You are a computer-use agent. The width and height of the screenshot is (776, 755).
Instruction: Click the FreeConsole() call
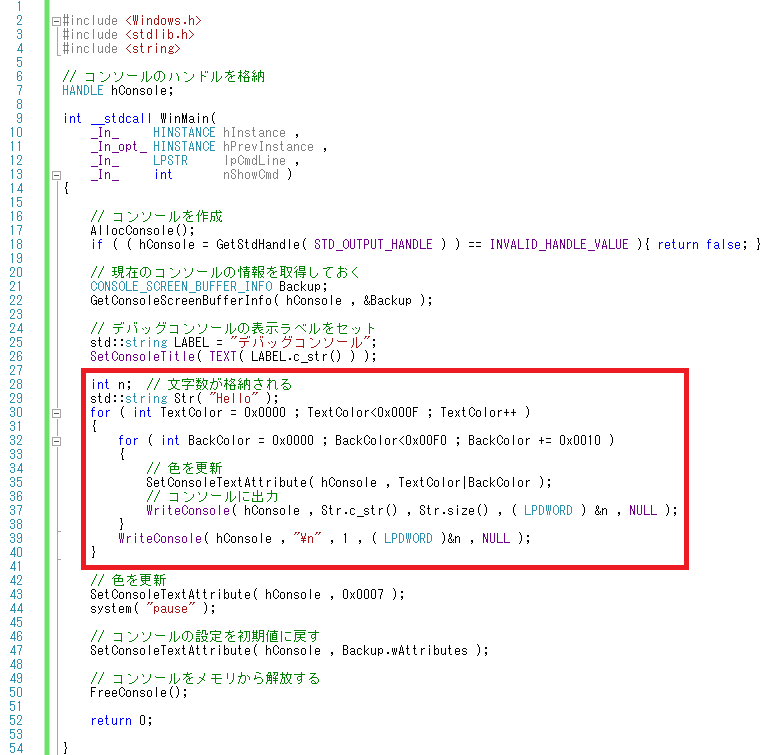click(139, 692)
